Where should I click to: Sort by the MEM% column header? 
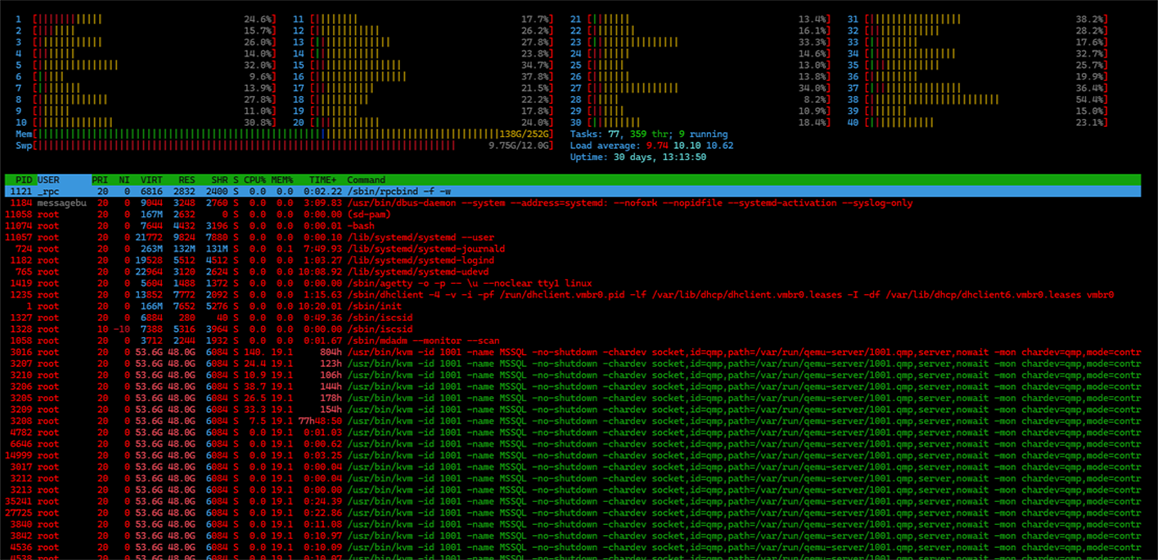pyautogui.click(x=281, y=180)
